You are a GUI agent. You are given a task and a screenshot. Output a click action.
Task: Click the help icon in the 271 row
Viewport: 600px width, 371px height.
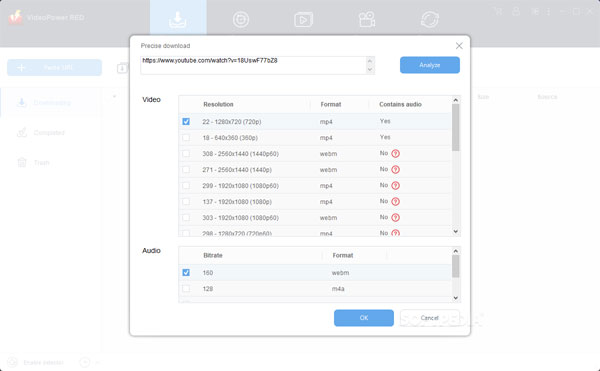click(396, 170)
